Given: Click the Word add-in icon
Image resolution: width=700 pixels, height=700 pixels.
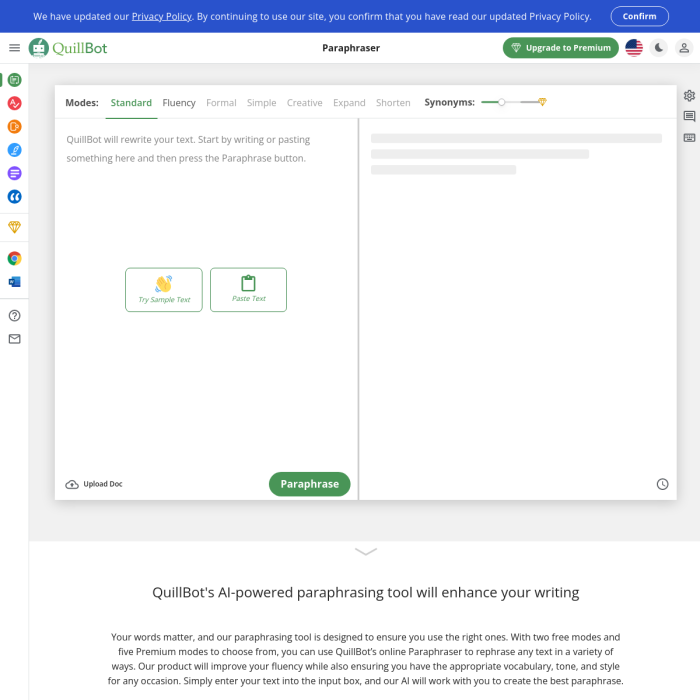Looking at the screenshot, I should pyautogui.click(x=14, y=282).
